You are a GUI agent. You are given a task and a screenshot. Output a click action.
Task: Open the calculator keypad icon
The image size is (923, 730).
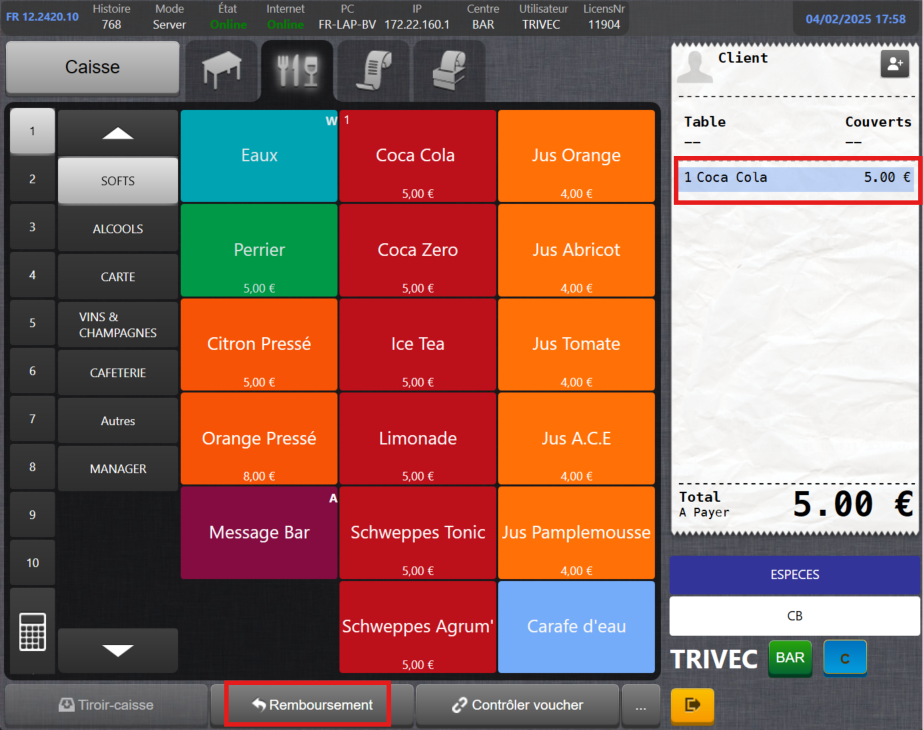[32, 631]
